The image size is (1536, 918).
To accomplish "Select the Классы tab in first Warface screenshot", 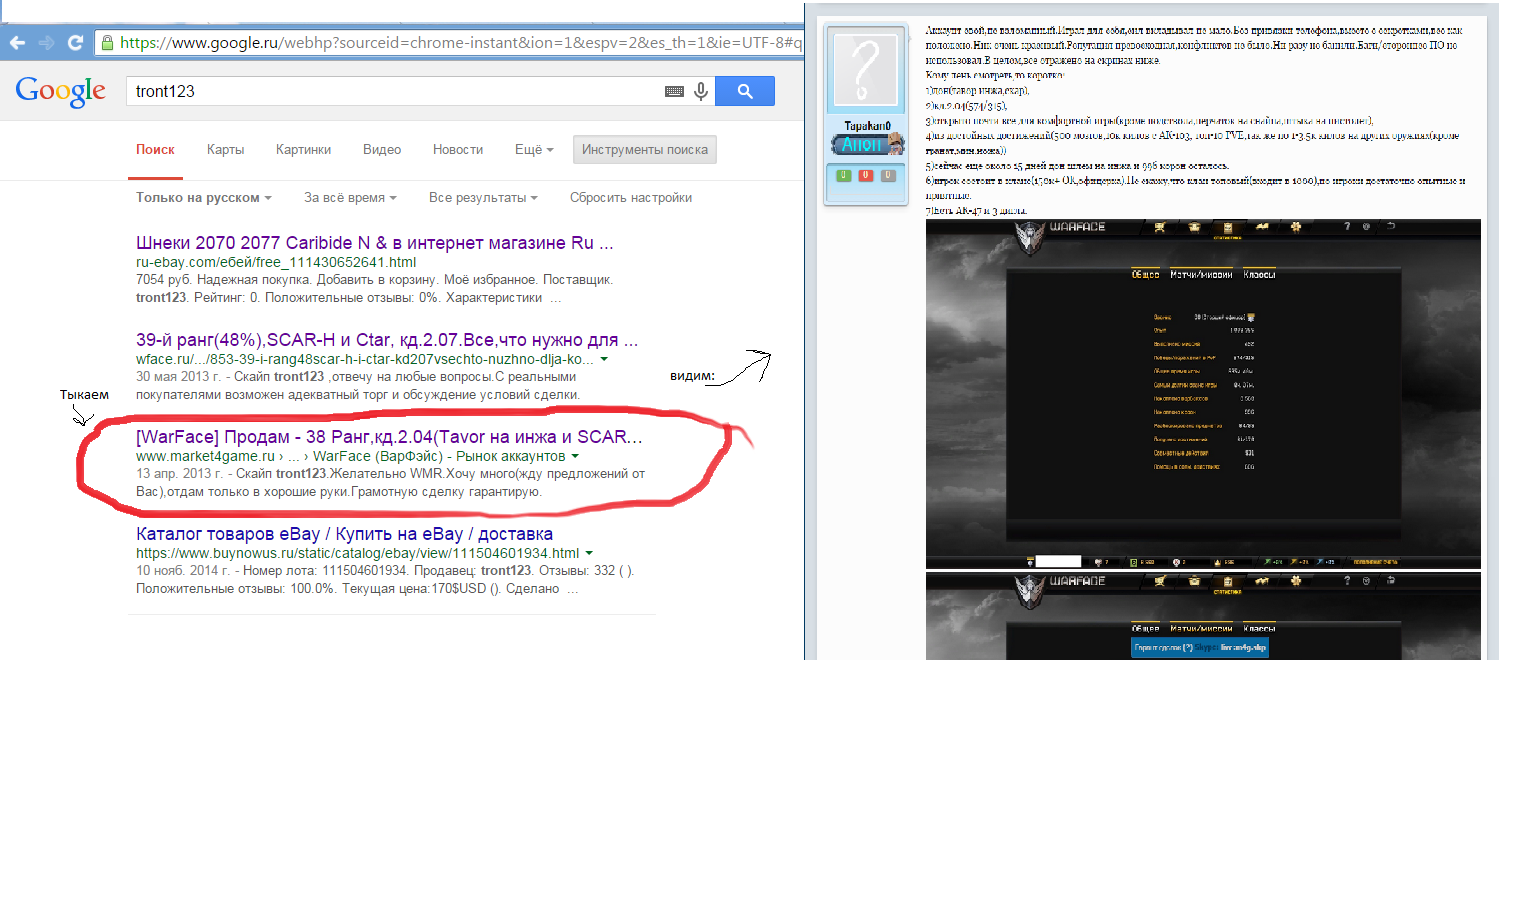I will (x=1259, y=274).
